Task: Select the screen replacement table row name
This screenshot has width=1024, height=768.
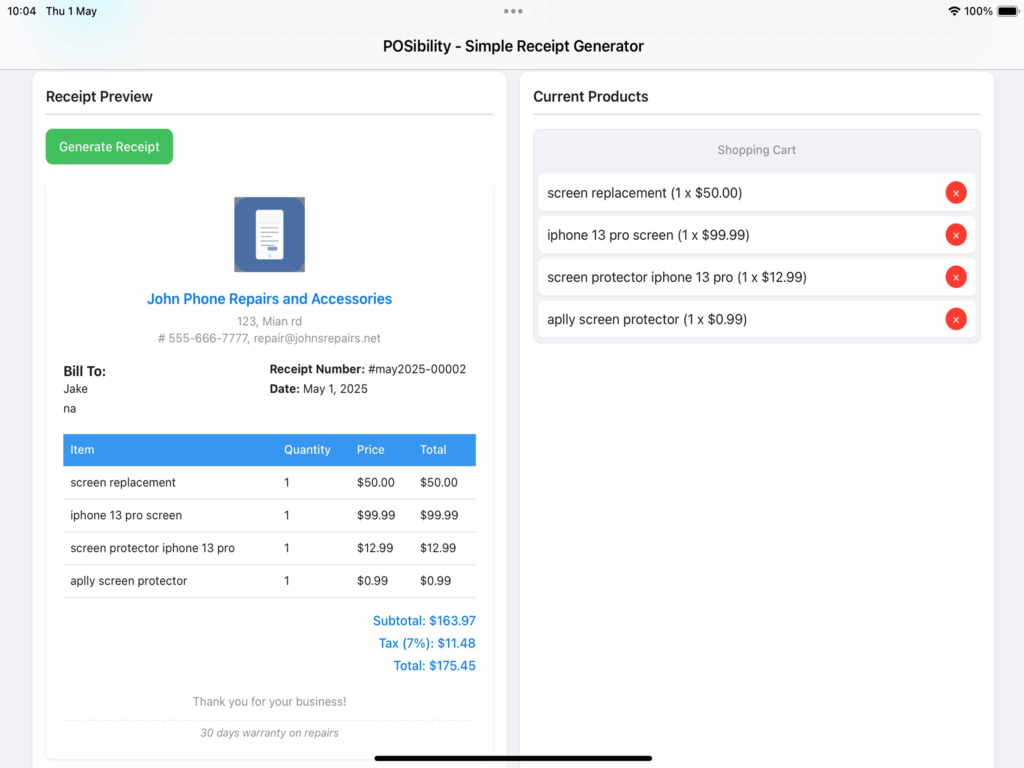Action: click(x=123, y=483)
